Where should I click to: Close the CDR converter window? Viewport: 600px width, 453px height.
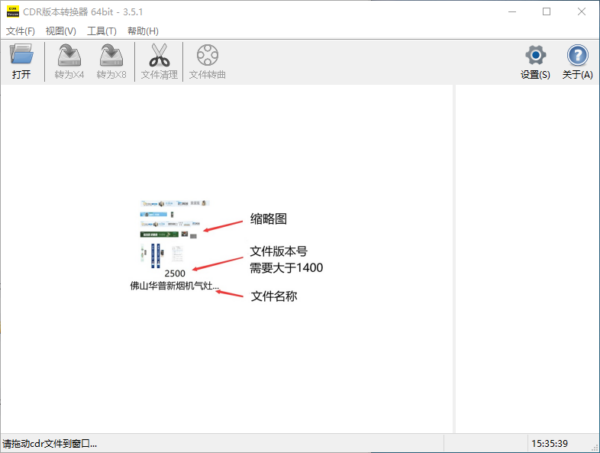[582, 12]
